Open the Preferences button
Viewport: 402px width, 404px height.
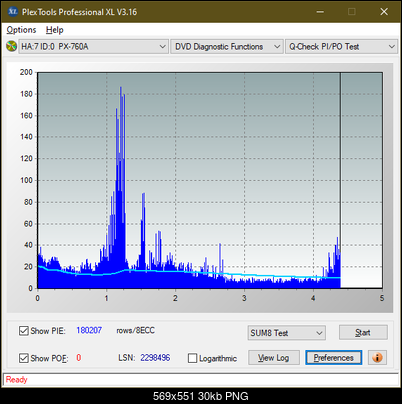334,358
